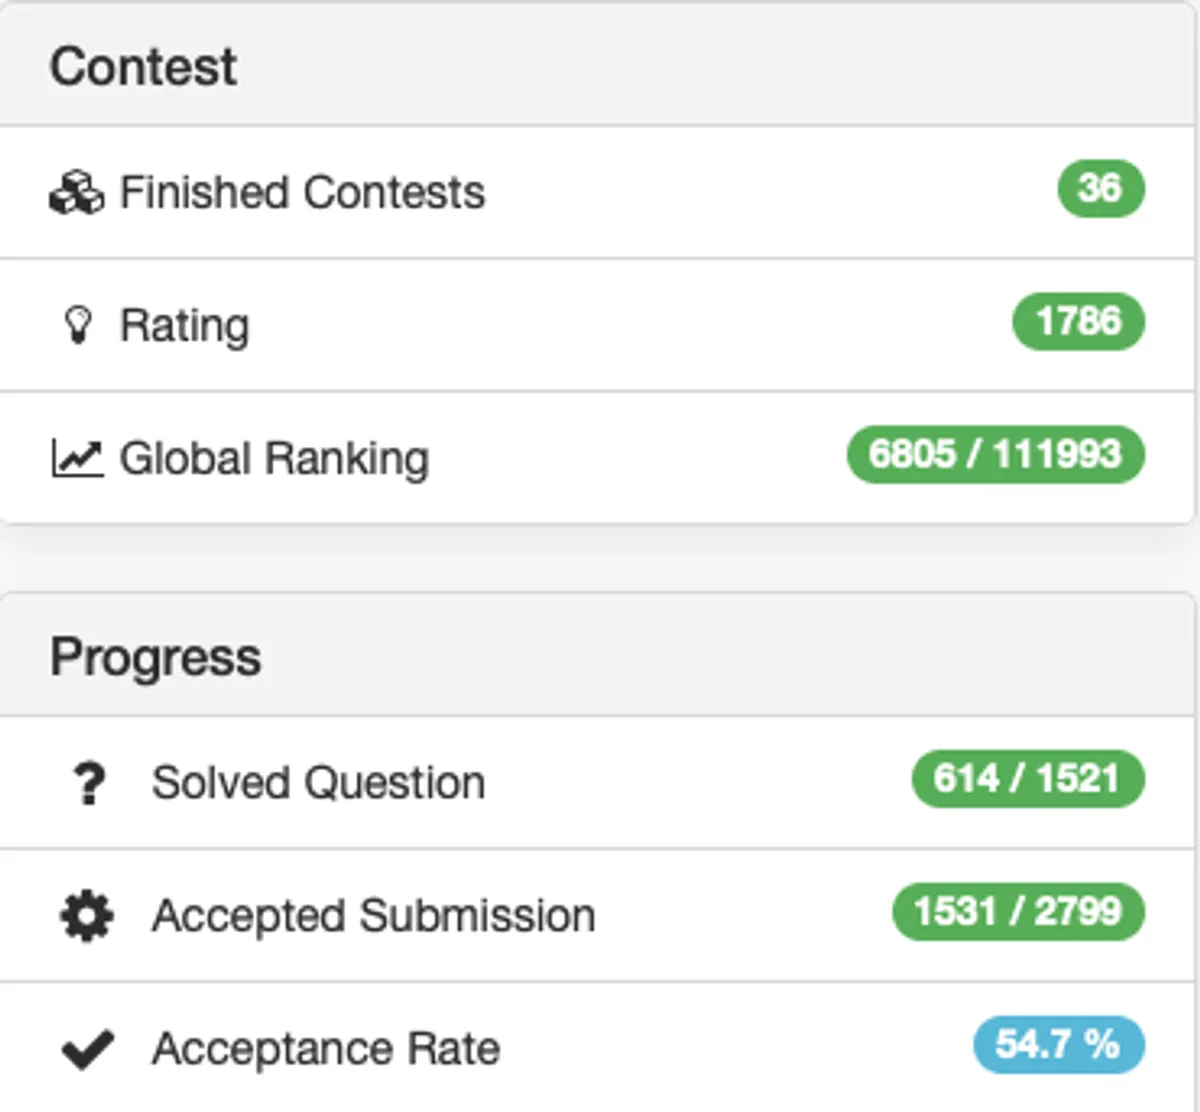Click the Acceptance Rate checkmark icon

(x=88, y=1047)
